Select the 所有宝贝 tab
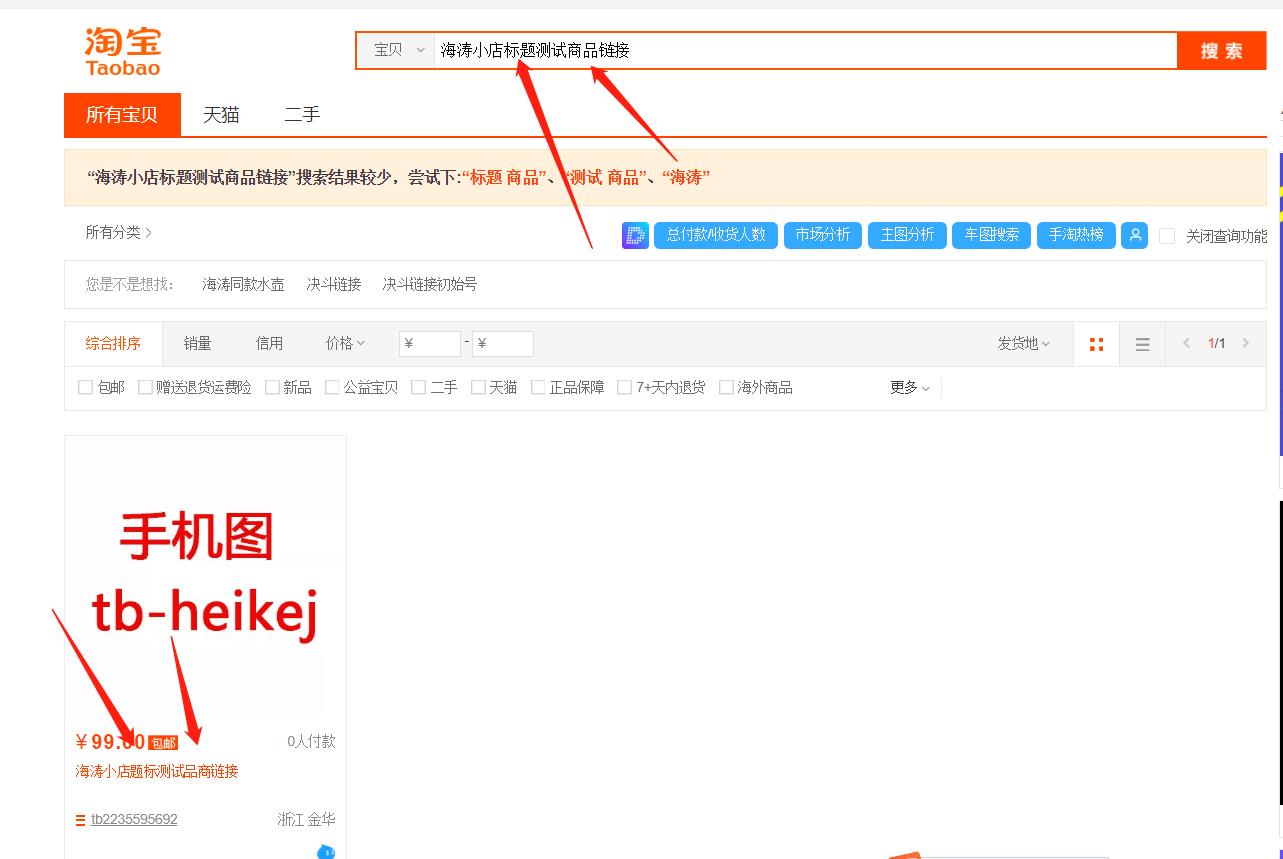 (x=121, y=114)
